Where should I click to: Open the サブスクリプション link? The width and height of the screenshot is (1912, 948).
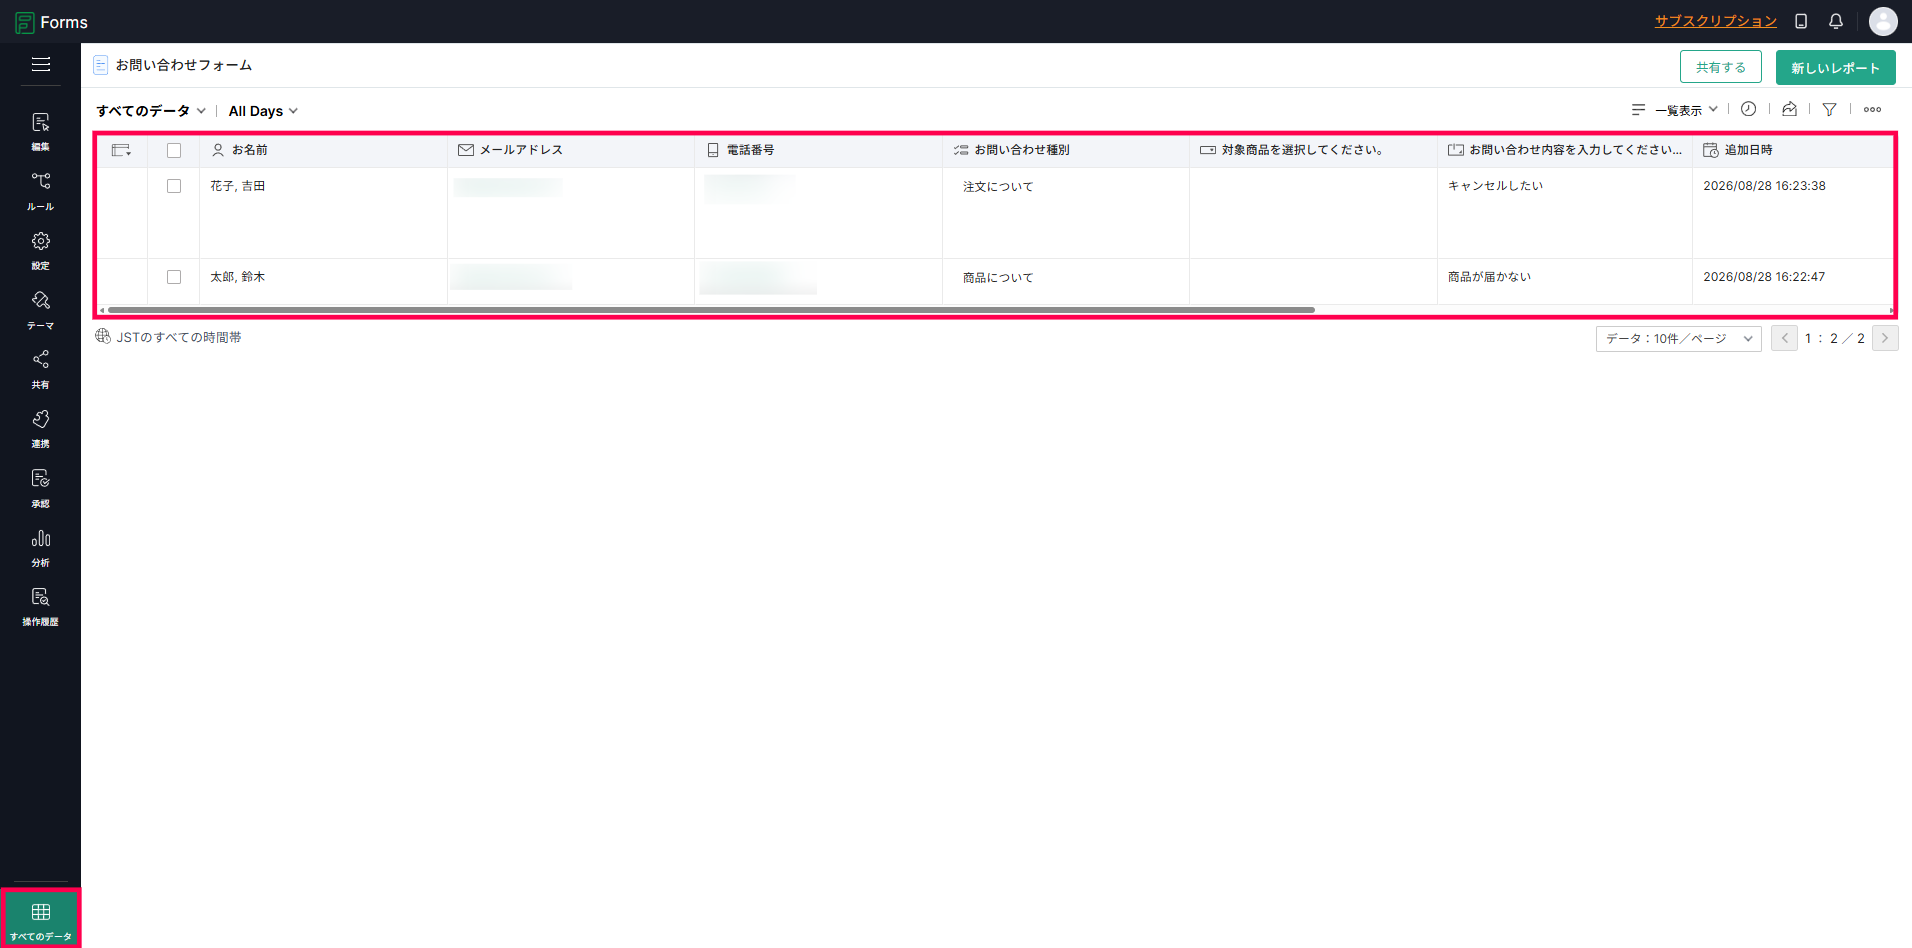pyautogui.click(x=1715, y=21)
